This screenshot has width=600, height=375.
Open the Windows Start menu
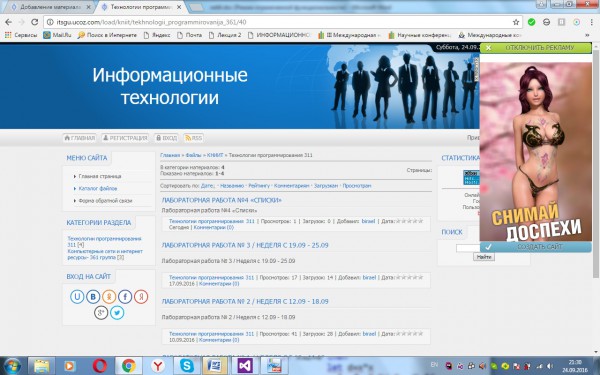(x=12, y=366)
